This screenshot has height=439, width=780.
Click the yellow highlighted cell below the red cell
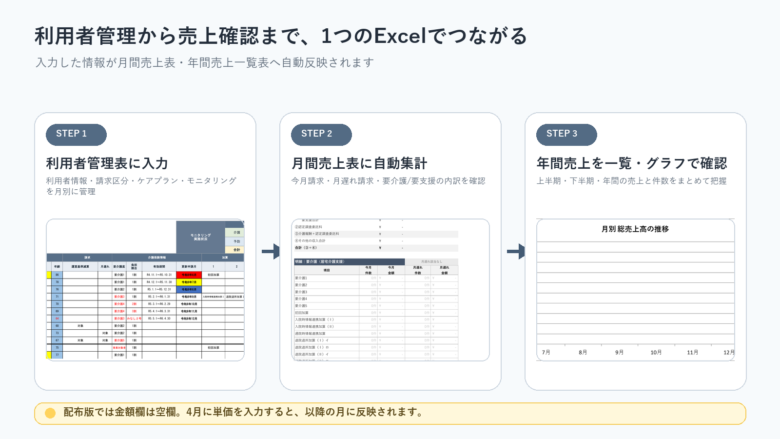pos(189,282)
